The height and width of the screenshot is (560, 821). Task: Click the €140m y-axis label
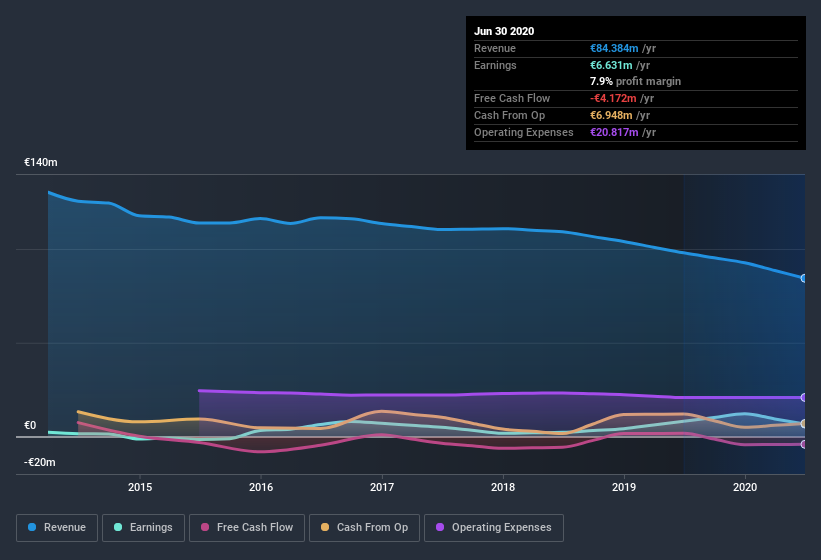[x=40, y=162]
